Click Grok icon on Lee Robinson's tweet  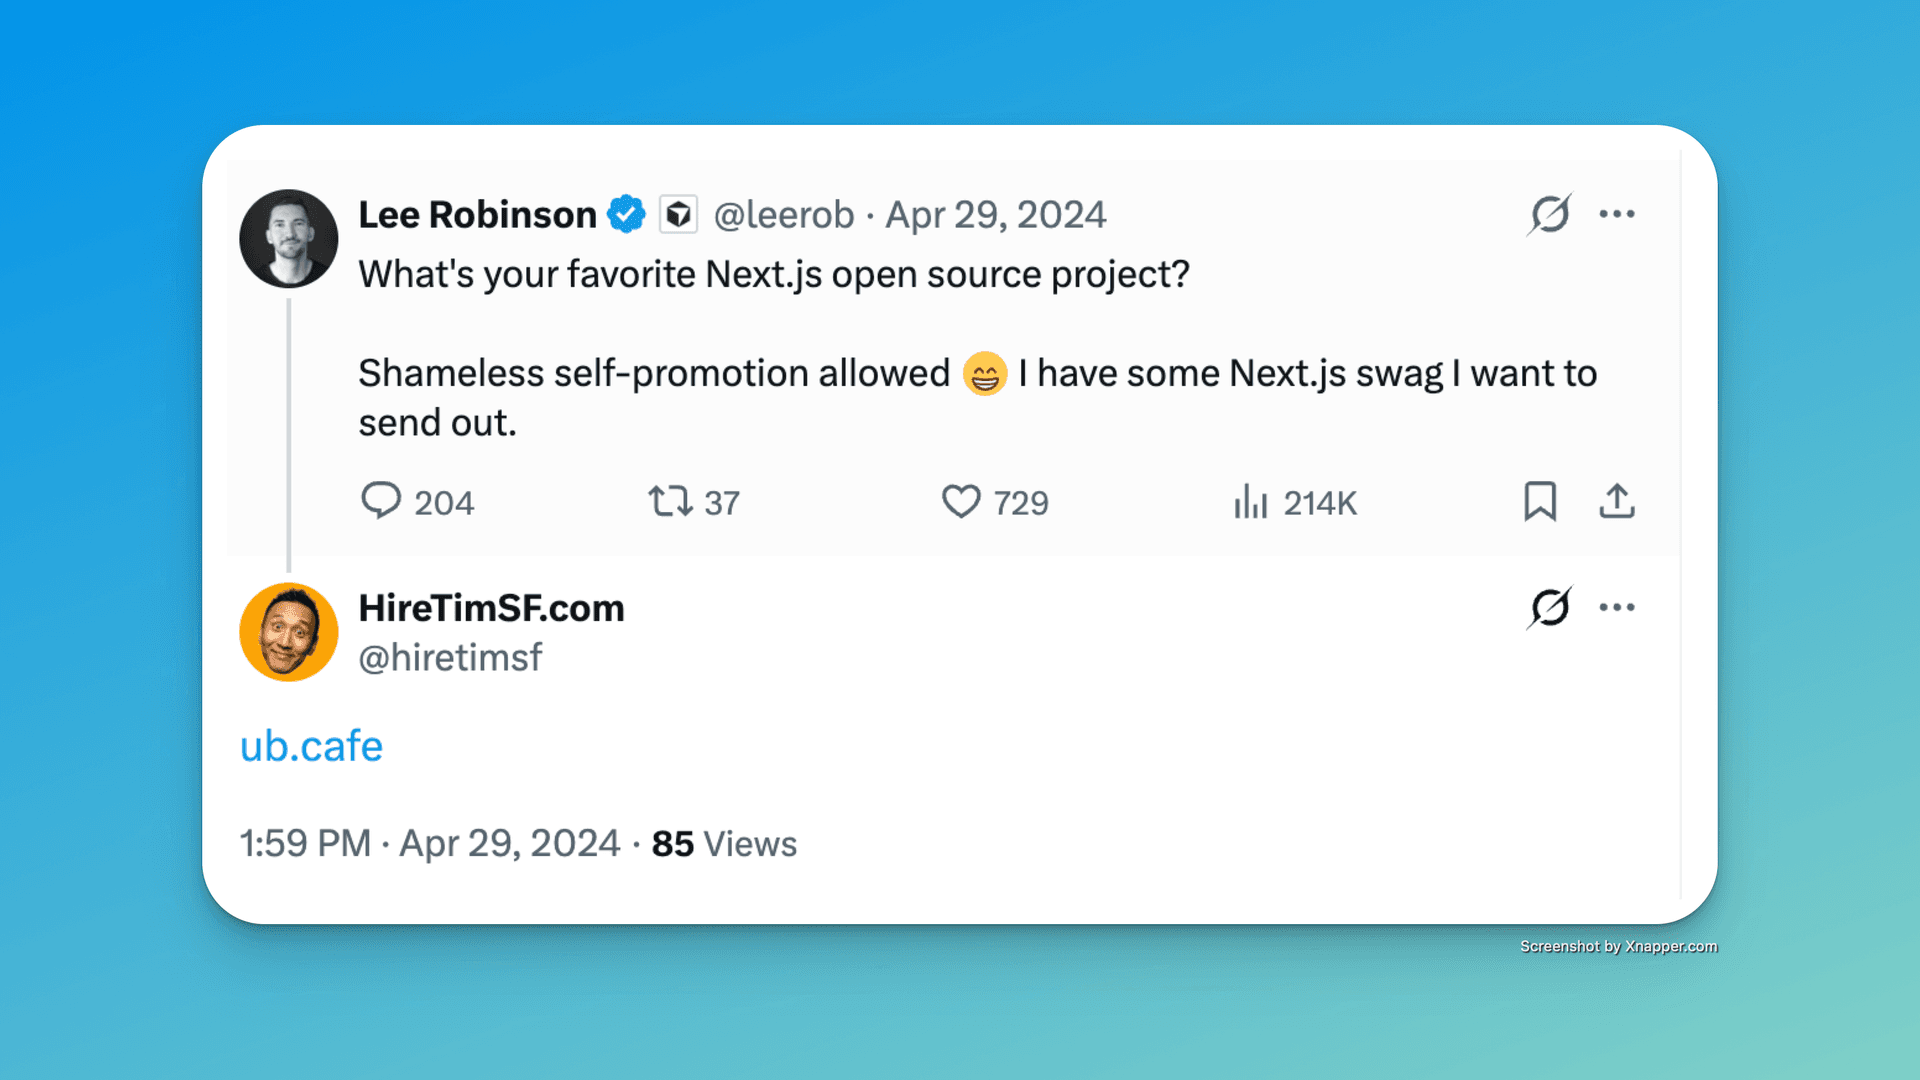[x=1549, y=214]
